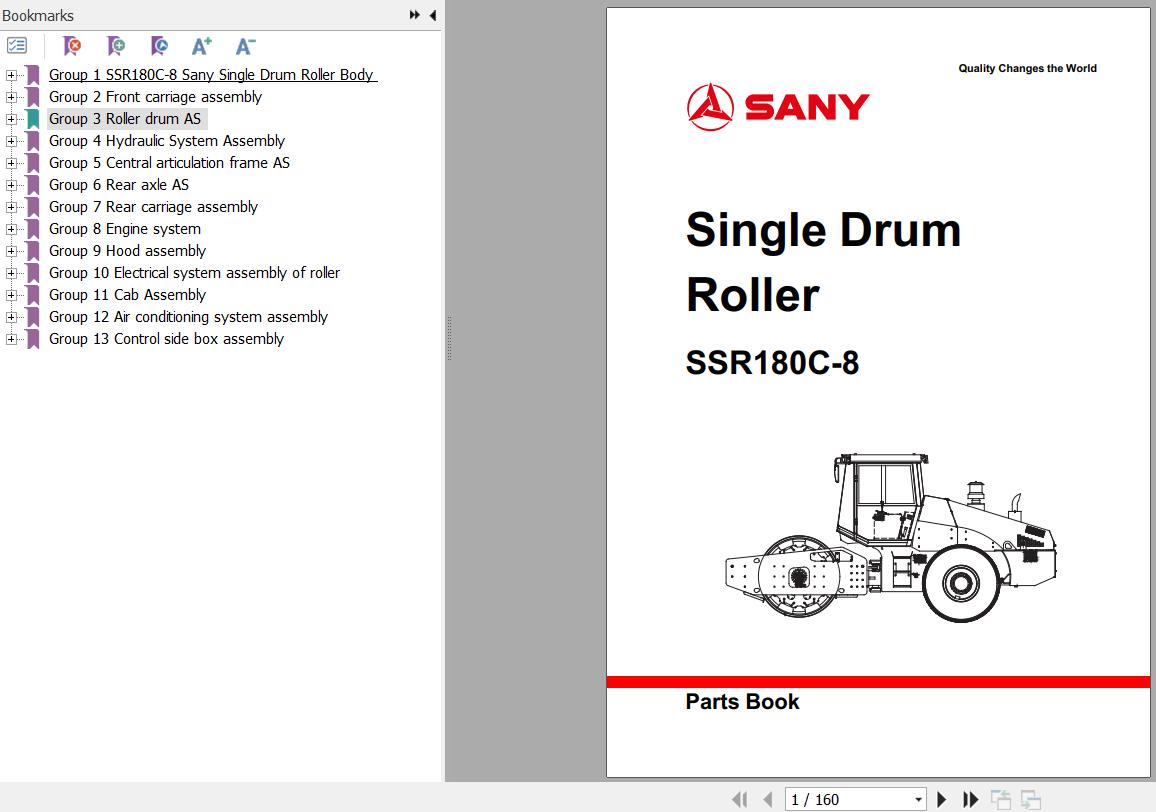
Task: Collapse the Bookmarks panel with left arrow
Action: 432,16
